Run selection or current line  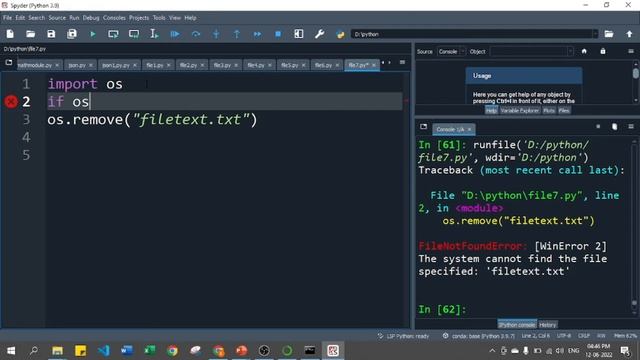(x=154, y=34)
